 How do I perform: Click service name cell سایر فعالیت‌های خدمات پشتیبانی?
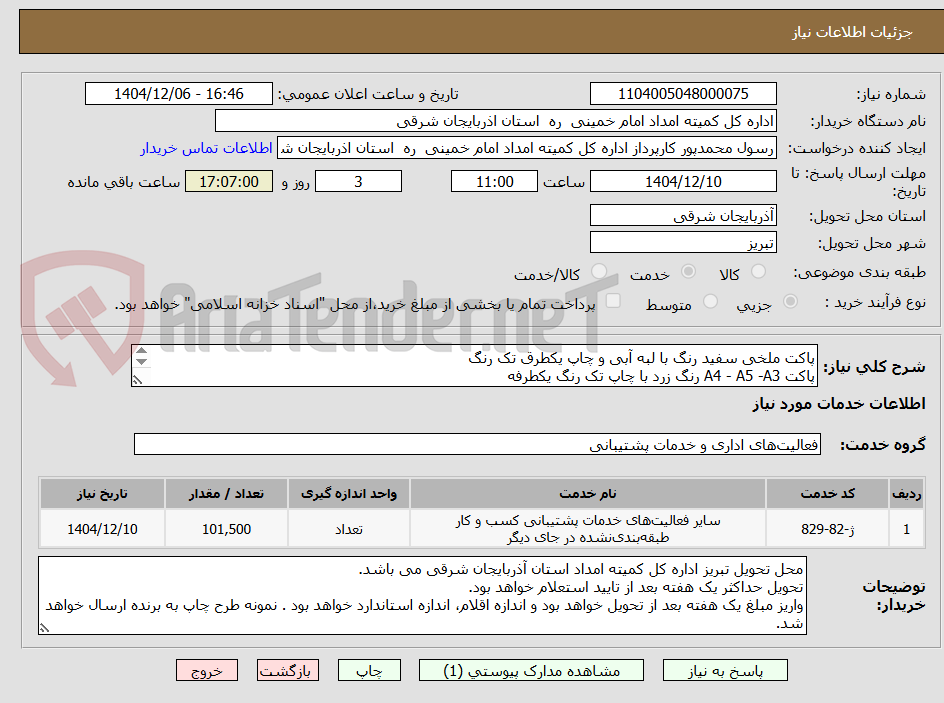(x=588, y=528)
